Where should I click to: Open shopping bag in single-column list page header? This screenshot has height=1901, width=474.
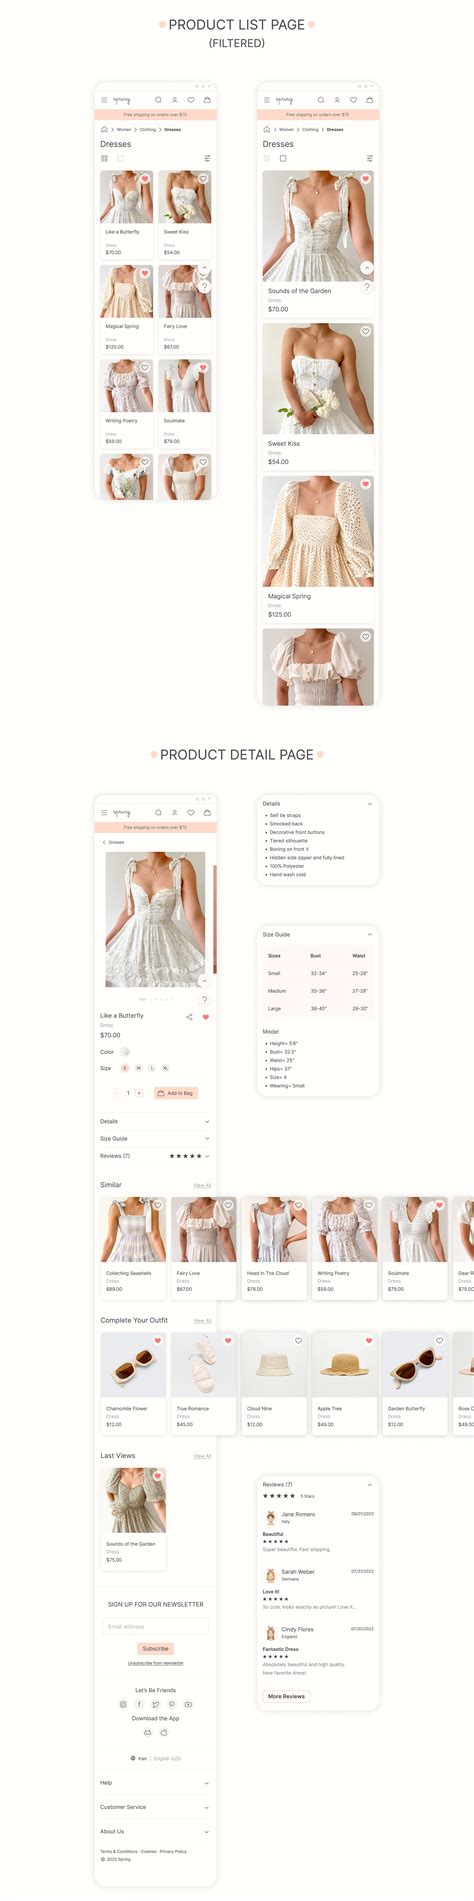click(369, 100)
